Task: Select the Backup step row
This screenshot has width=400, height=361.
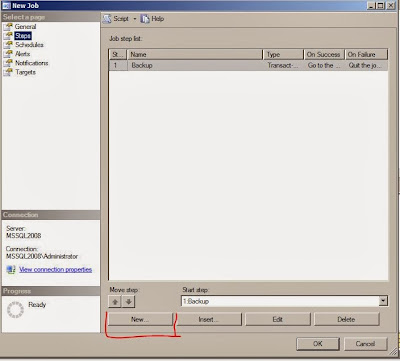Action: click(248, 65)
